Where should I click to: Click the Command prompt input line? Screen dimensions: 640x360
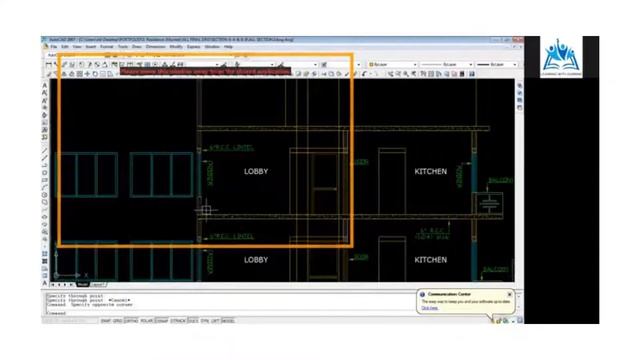(229, 313)
